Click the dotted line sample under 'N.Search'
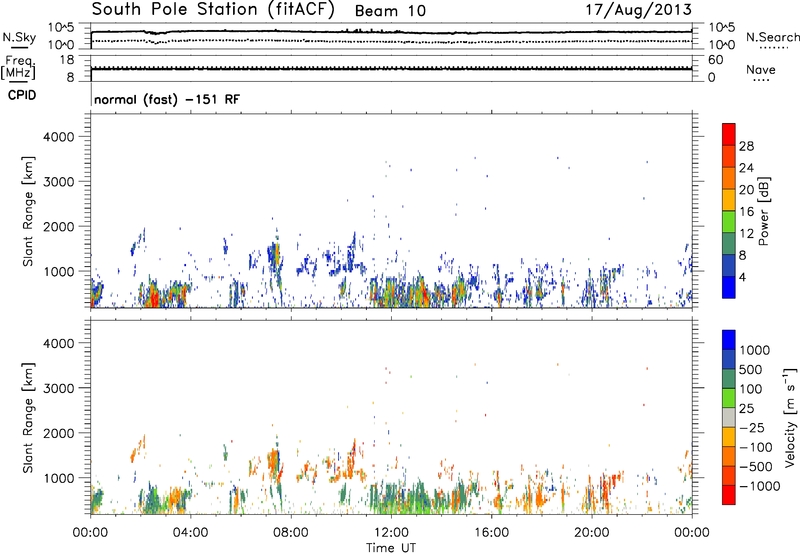Viewport: 800px width, 554px height. click(774, 48)
